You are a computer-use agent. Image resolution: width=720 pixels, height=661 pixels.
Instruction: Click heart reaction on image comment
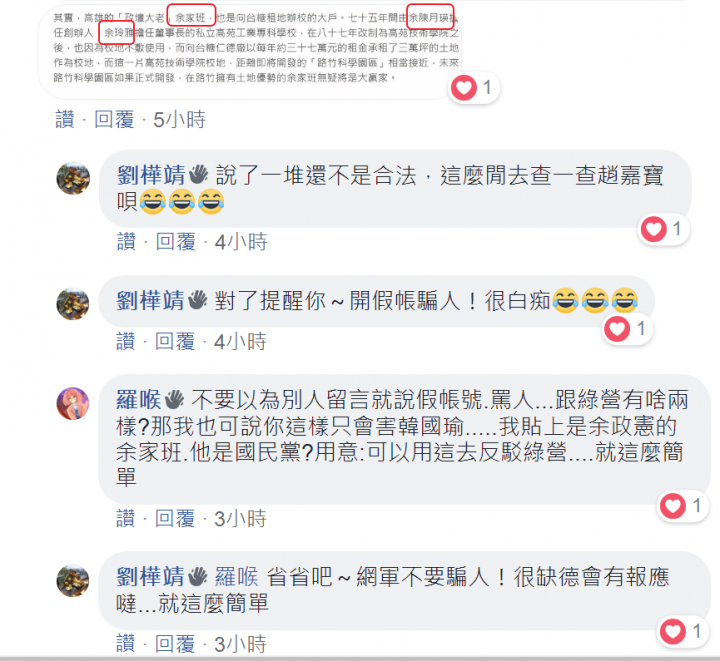[x=473, y=88]
